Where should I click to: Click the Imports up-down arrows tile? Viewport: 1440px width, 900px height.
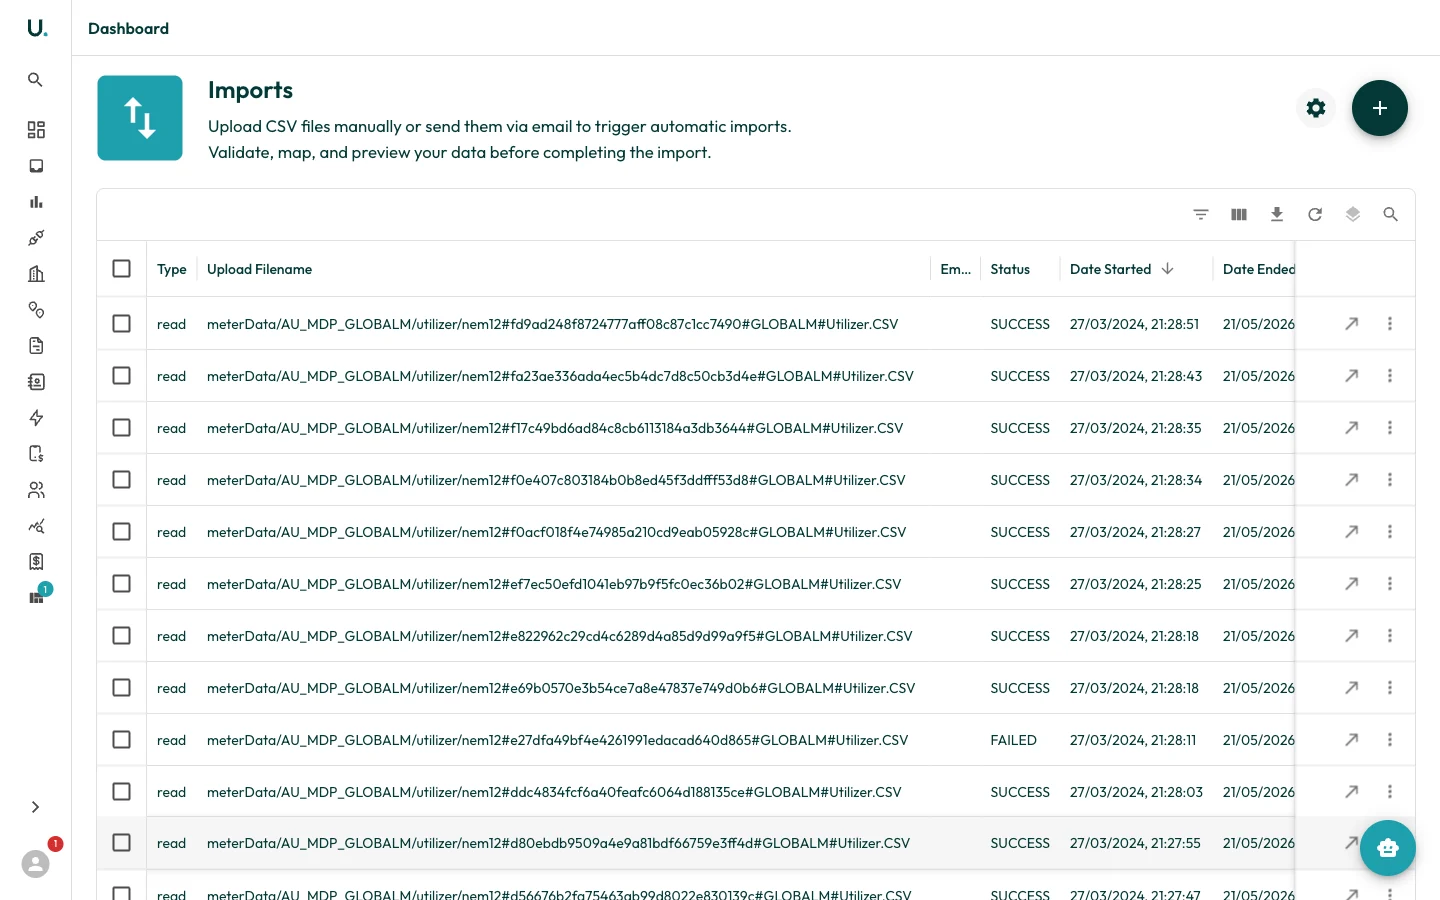pos(140,118)
